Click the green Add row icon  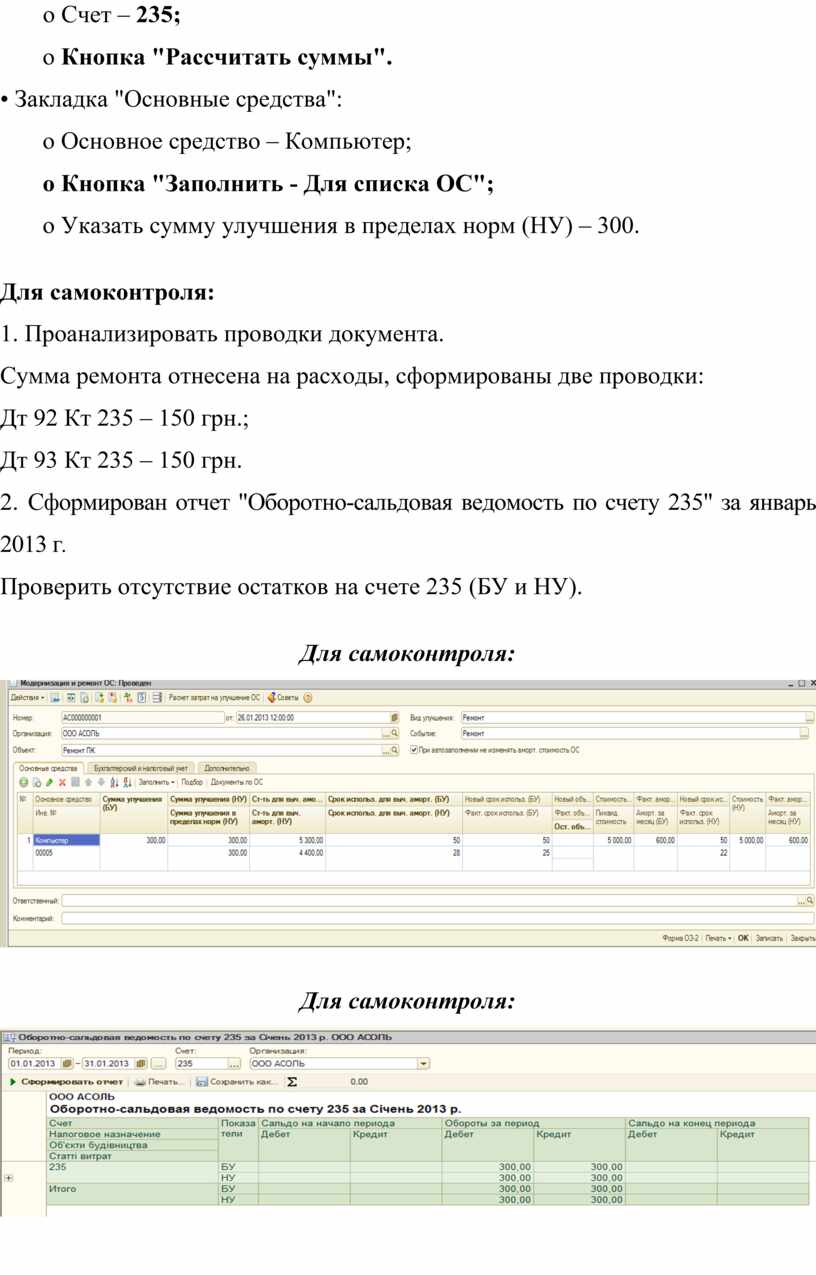click(x=24, y=782)
